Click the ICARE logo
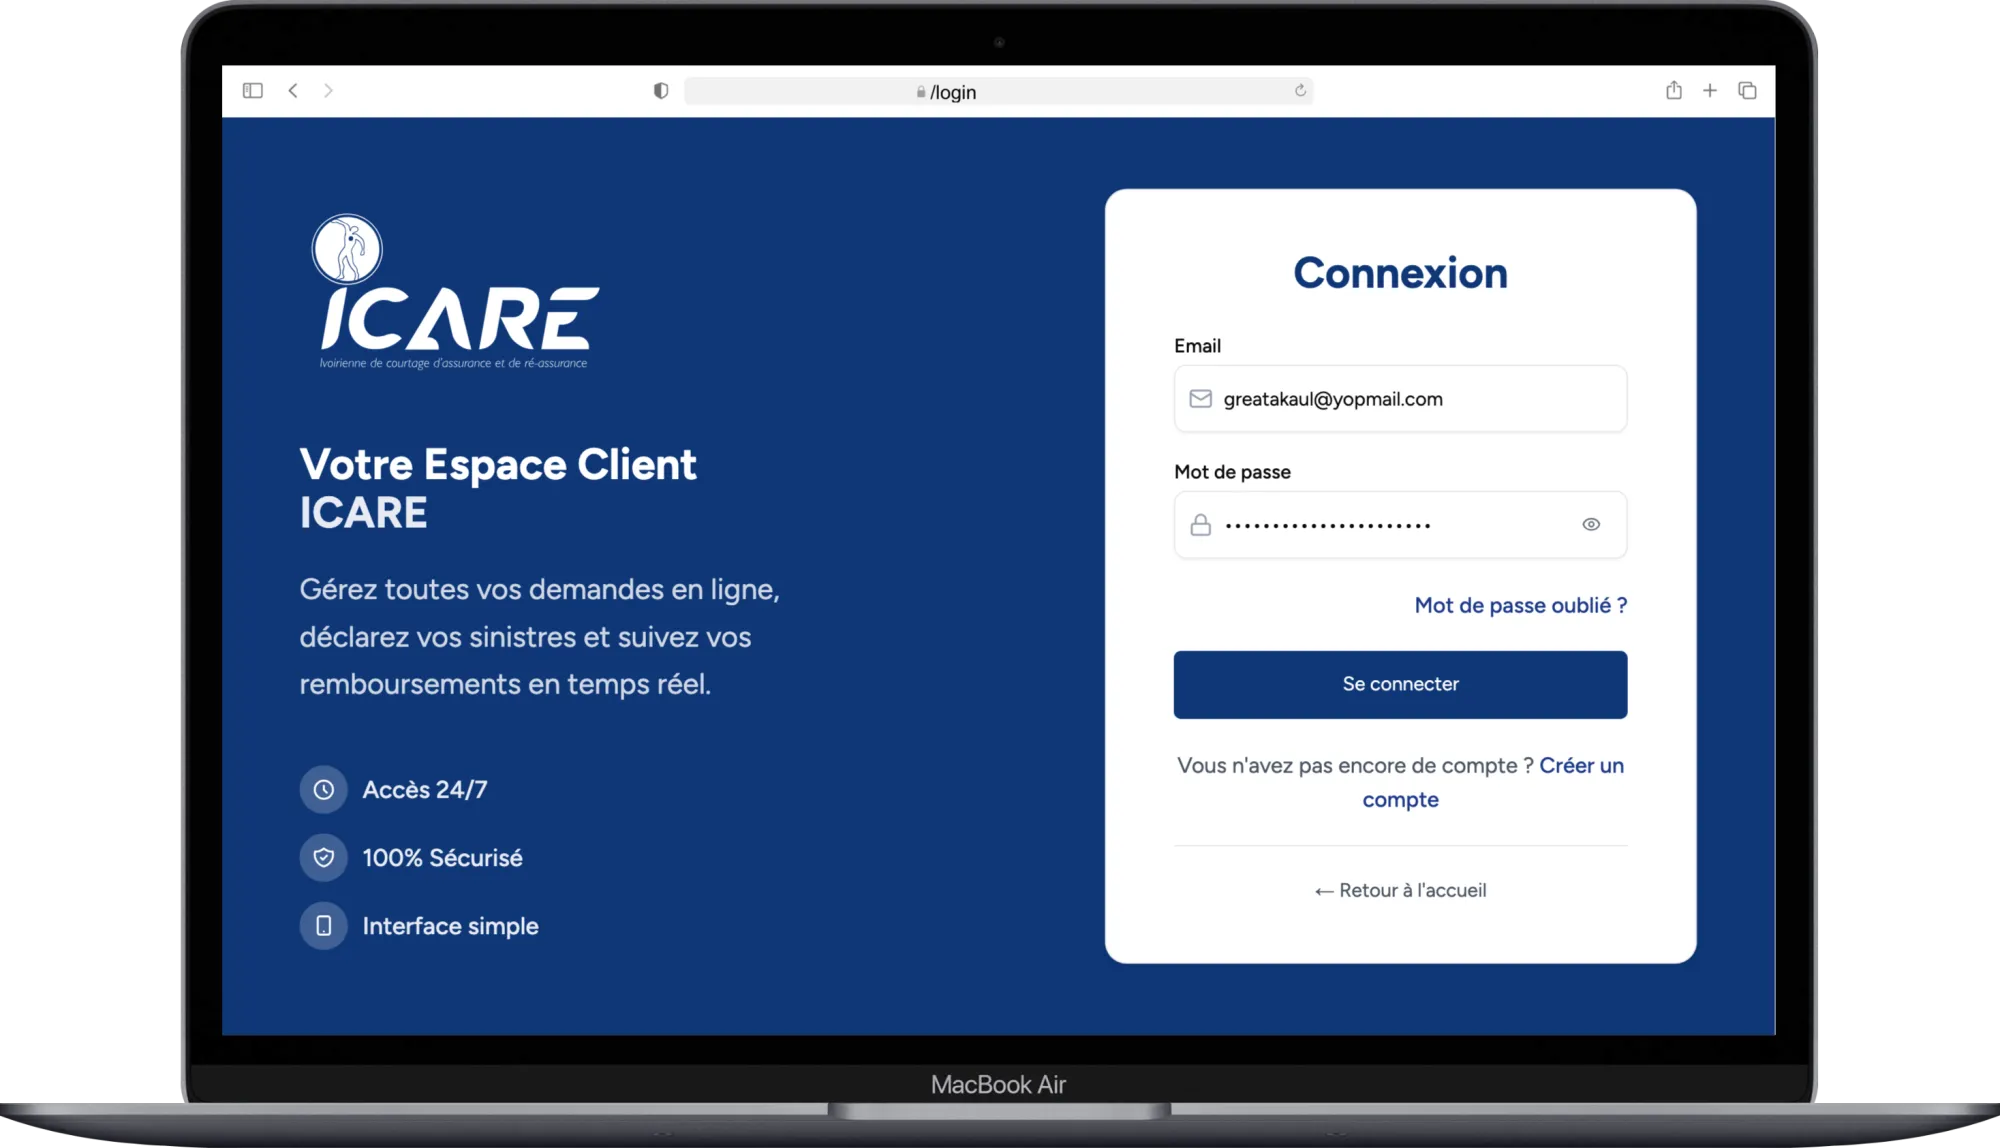This screenshot has height=1148, width=2000. click(x=456, y=292)
